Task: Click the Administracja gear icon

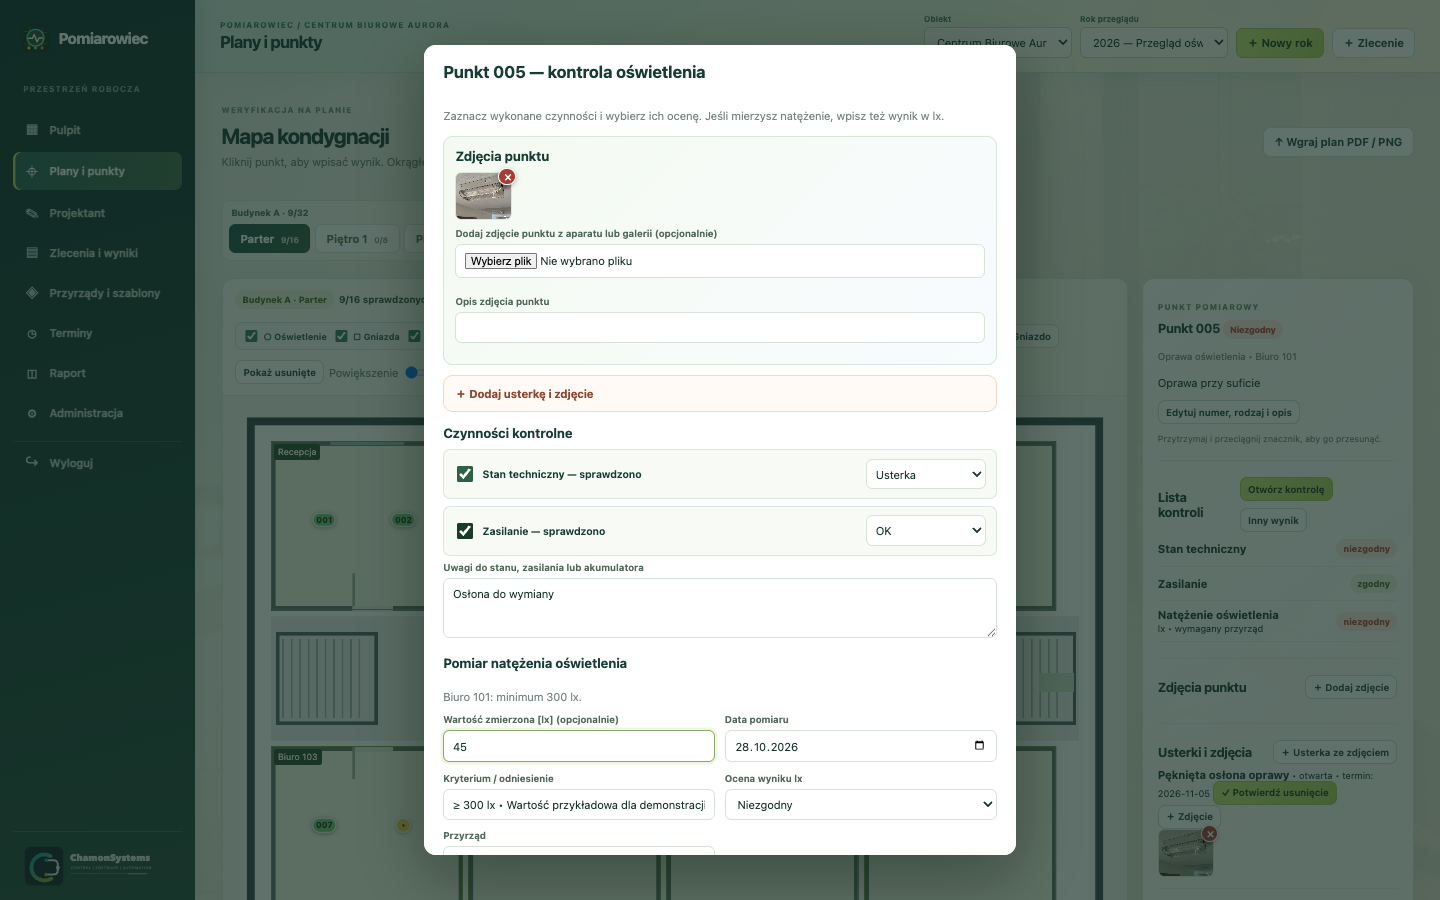Action: pos(32,413)
